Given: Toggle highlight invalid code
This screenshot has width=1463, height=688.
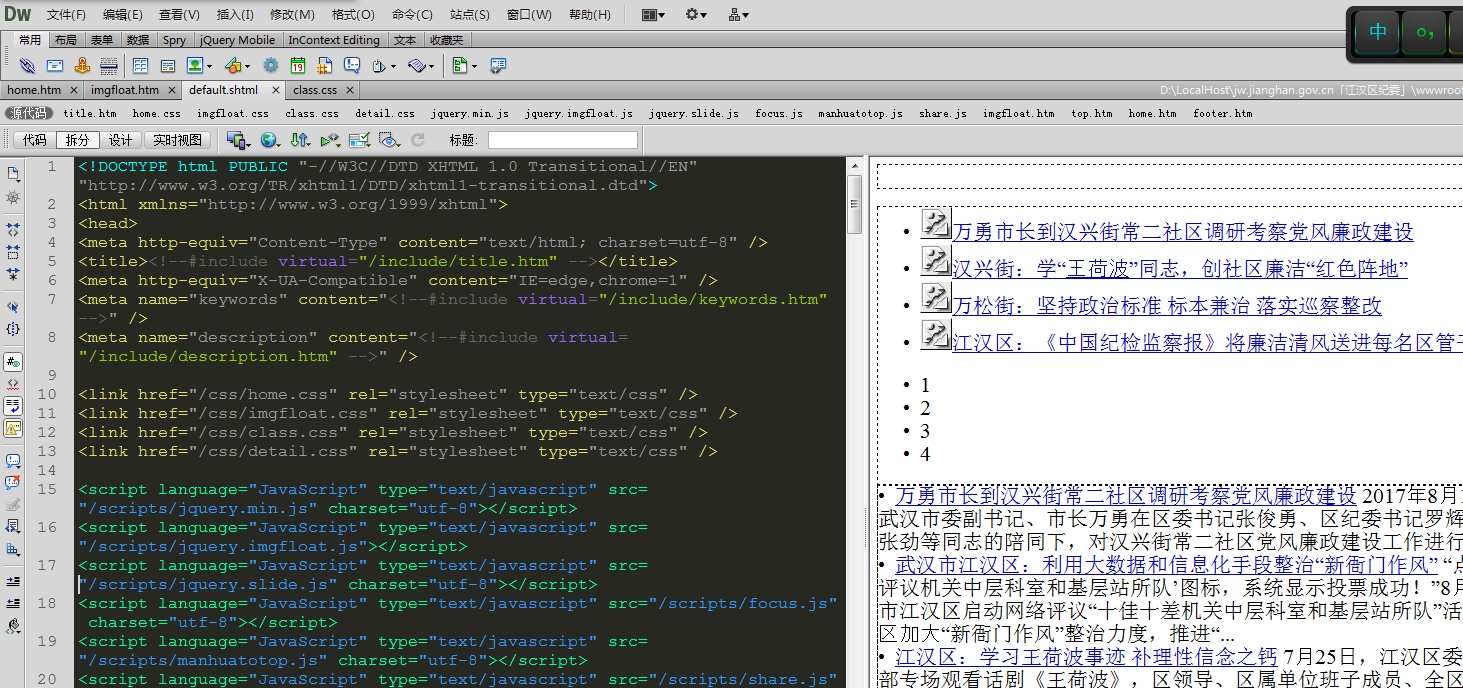Looking at the screenshot, I should [13, 384].
